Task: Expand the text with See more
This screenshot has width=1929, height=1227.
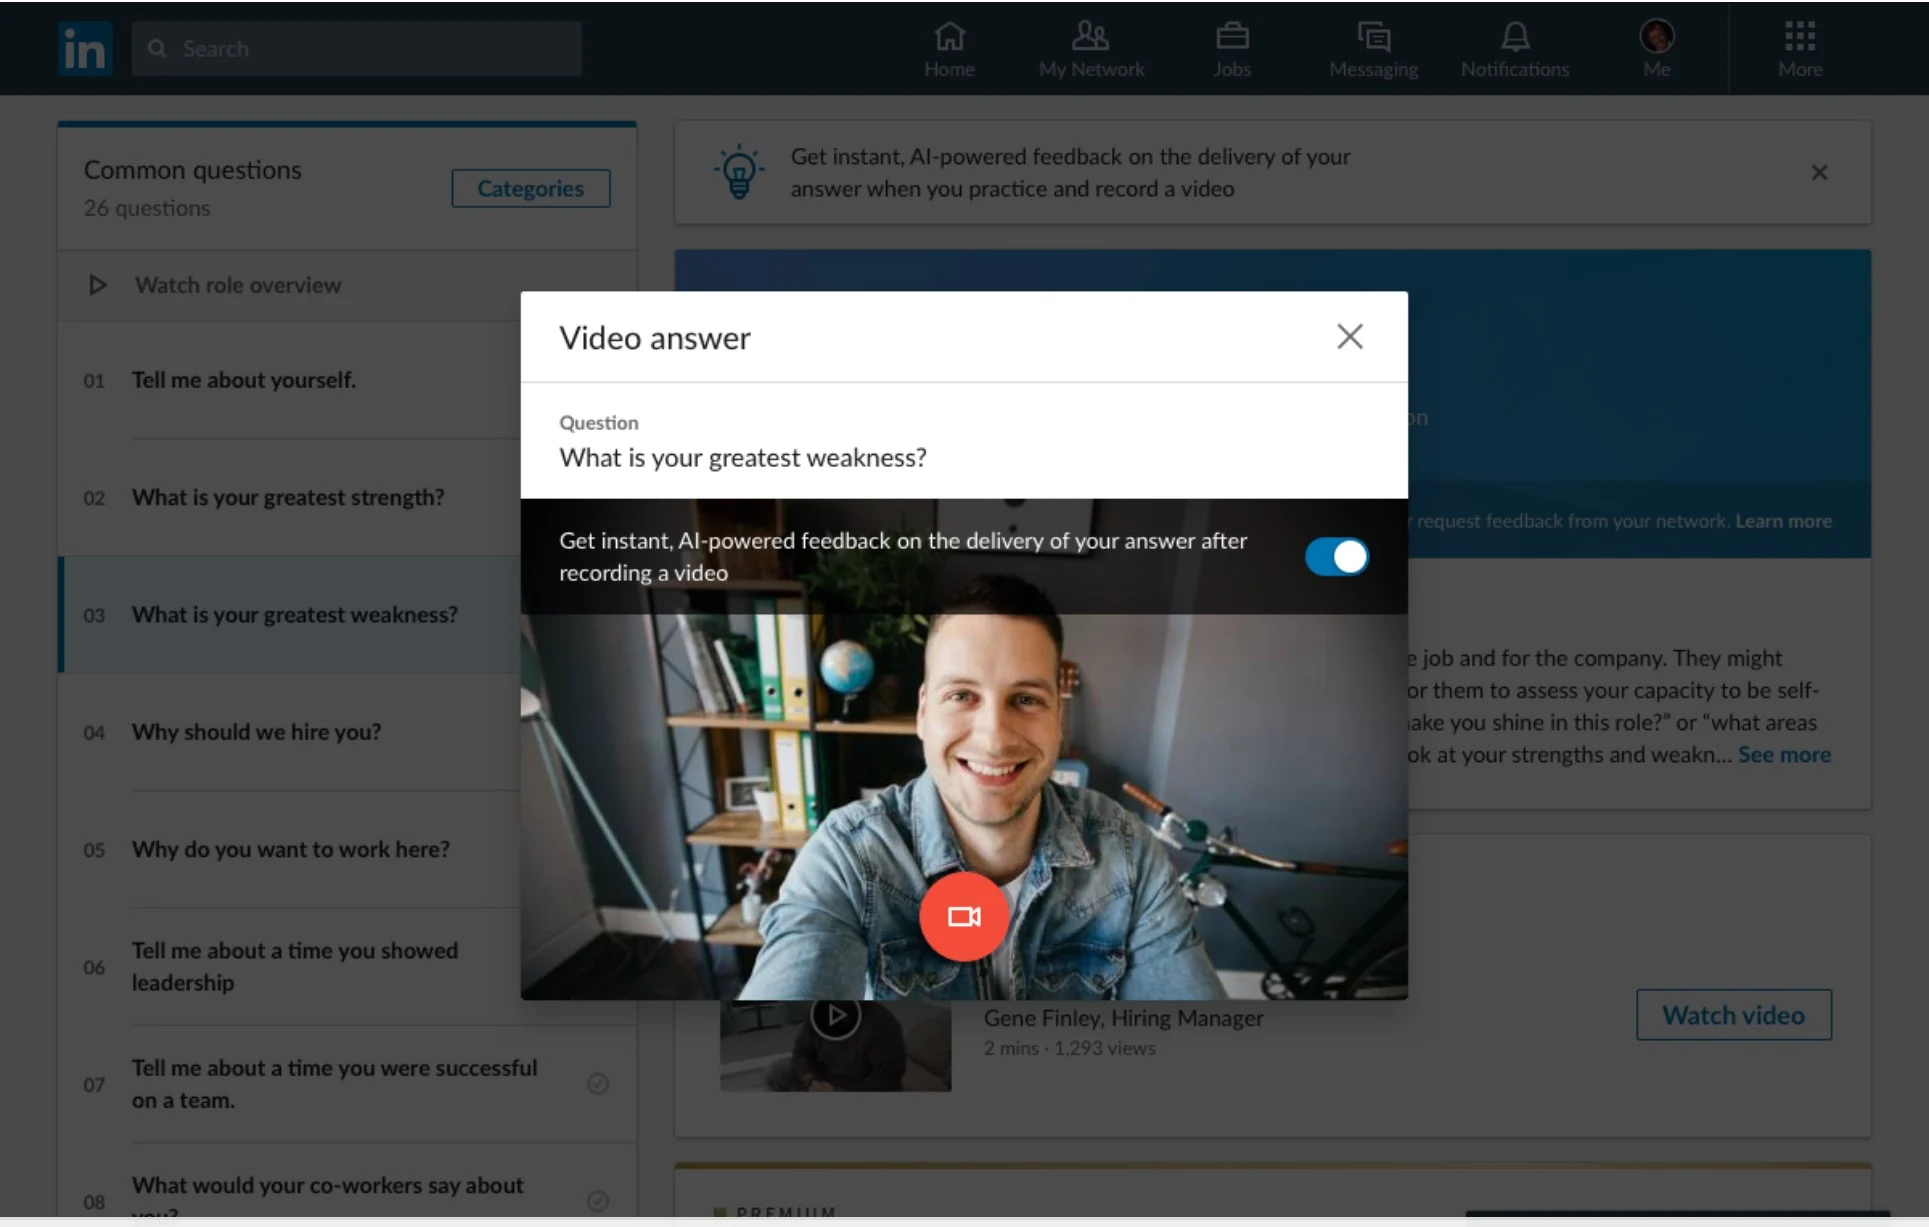Action: 1784,755
